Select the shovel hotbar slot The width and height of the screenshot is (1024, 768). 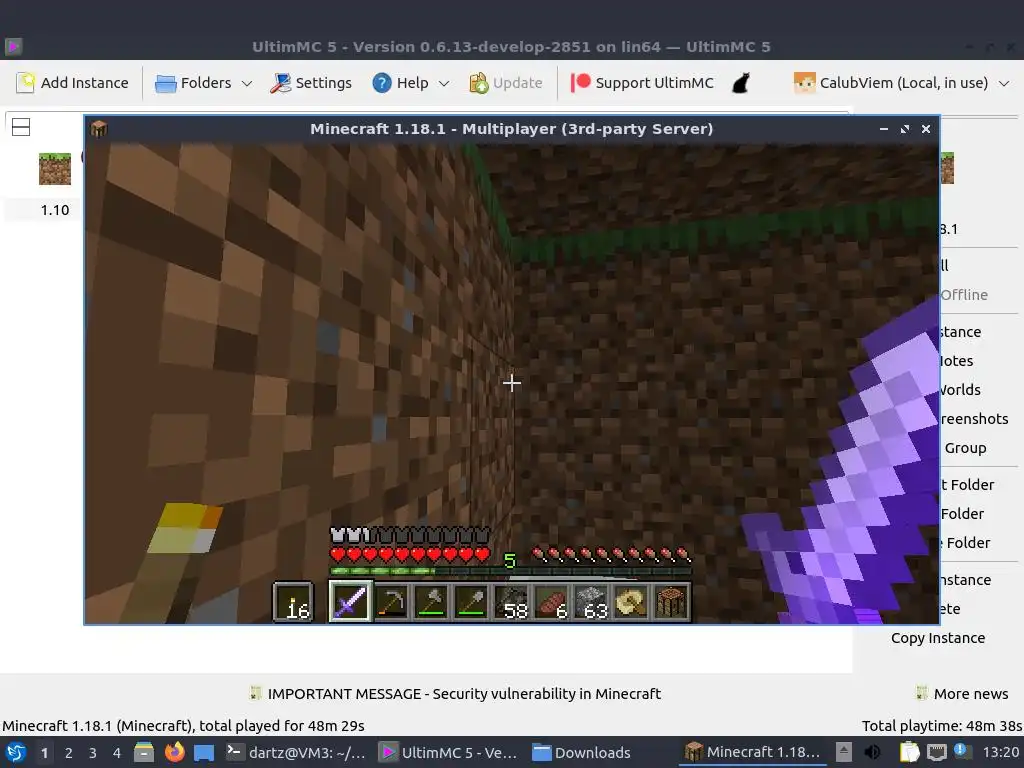[471, 601]
